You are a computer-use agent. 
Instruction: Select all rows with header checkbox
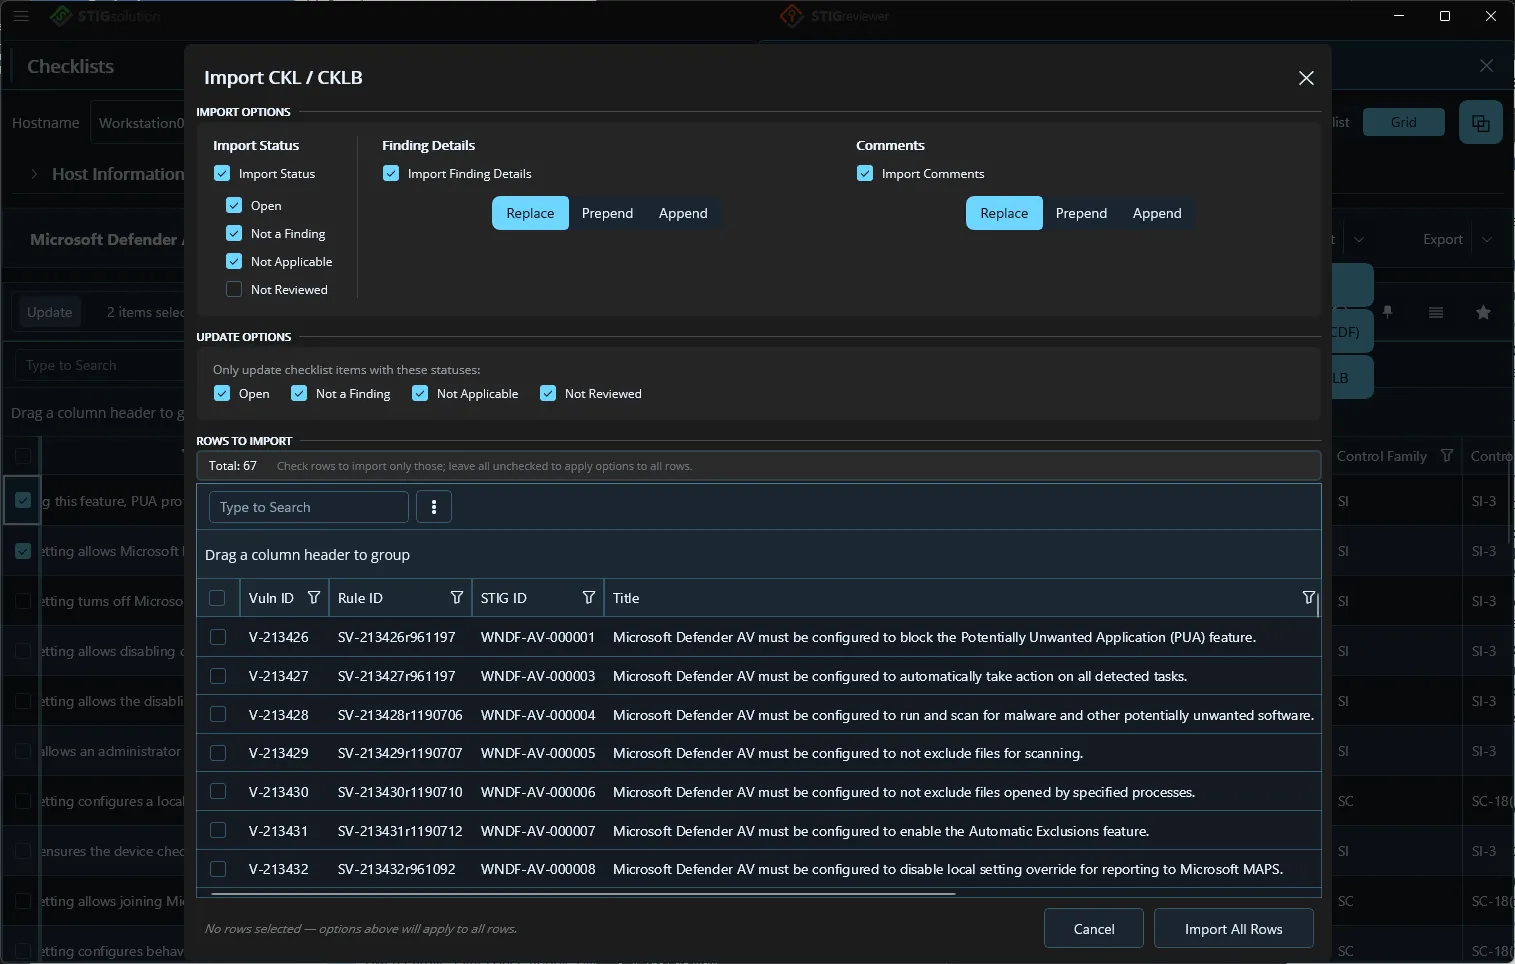(x=217, y=598)
